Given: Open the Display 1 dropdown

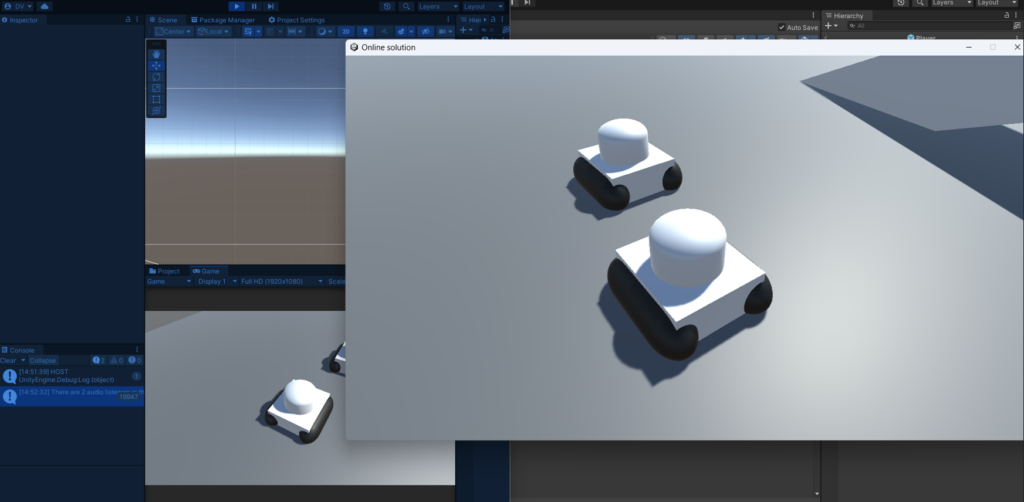Looking at the screenshot, I should 214,282.
